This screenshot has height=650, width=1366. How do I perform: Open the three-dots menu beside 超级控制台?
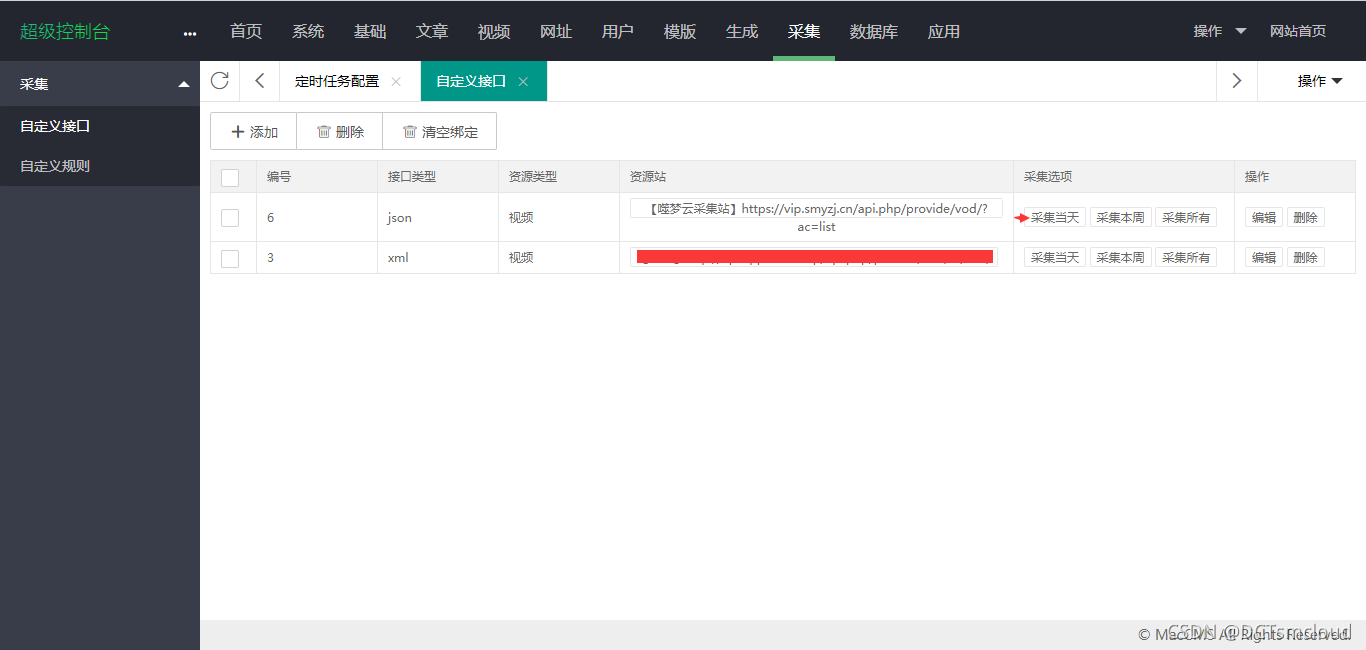[190, 33]
